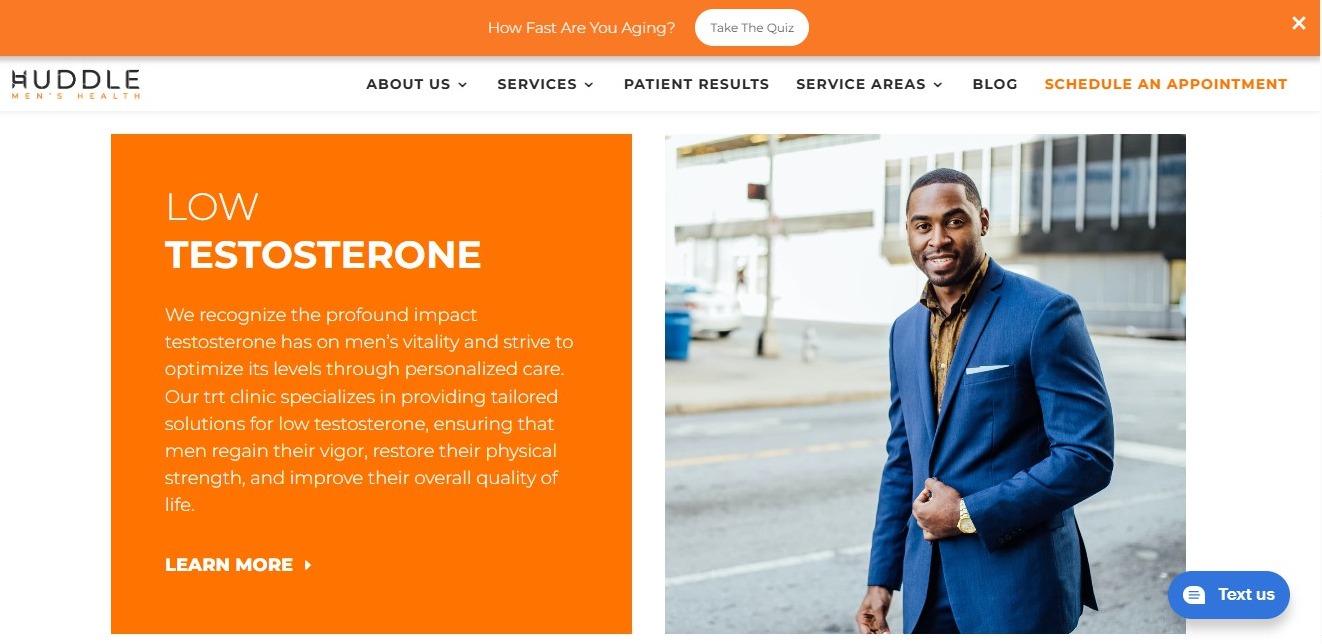Open the Patient Results page
The width and height of the screenshot is (1322, 644).
tap(696, 84)
